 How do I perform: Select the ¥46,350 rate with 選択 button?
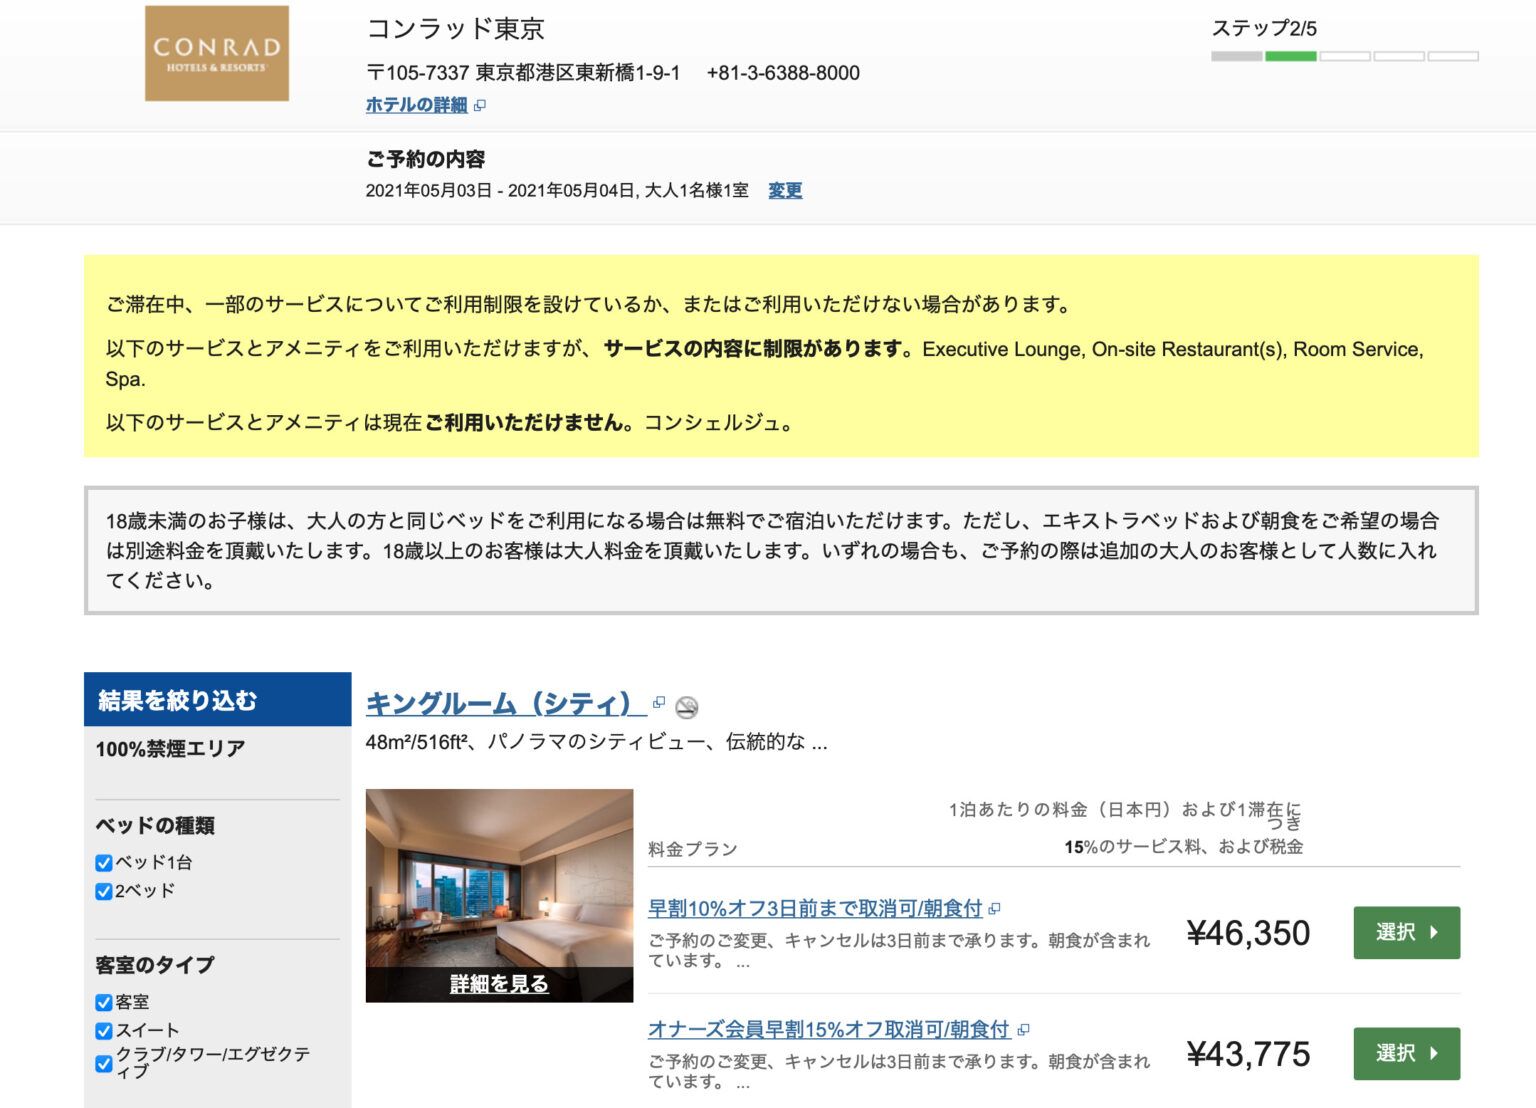pos(1407,932)
